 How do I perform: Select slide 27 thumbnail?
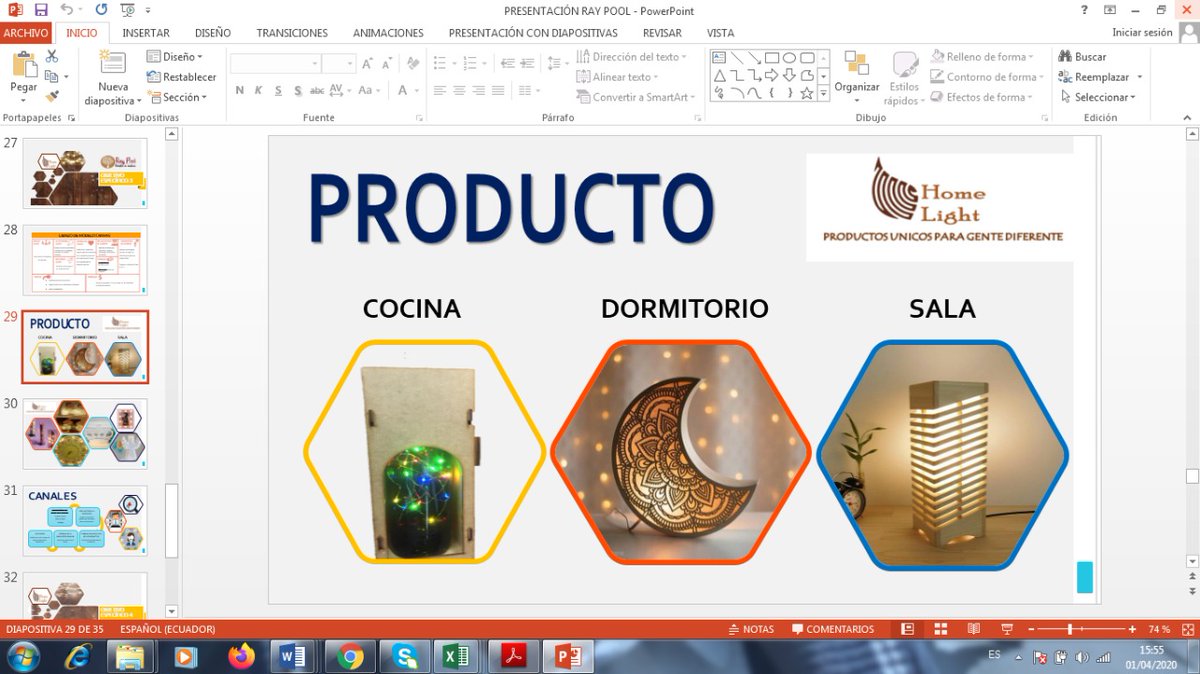coord(85,173)
